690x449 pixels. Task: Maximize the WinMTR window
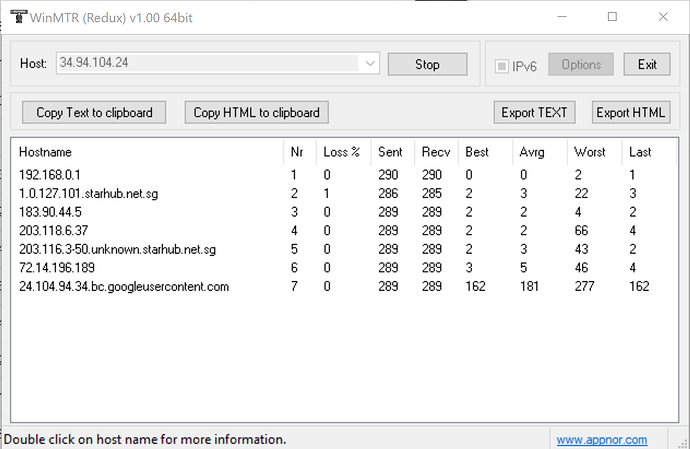point(612,17)
